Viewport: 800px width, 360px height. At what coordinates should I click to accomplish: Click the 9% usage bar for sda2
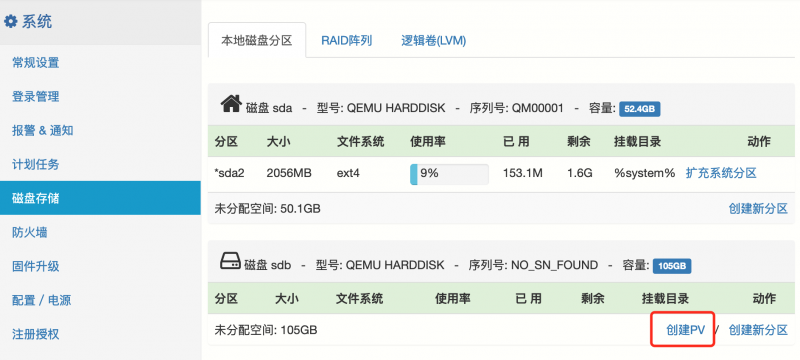[449, 173]
